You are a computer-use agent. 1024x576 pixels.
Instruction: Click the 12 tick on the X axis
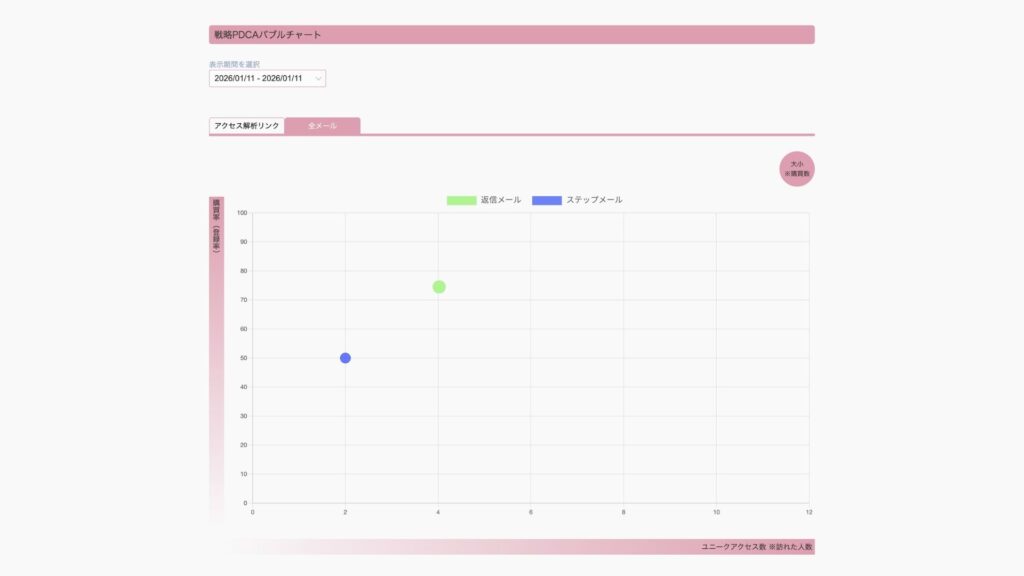tap(808, 512)
